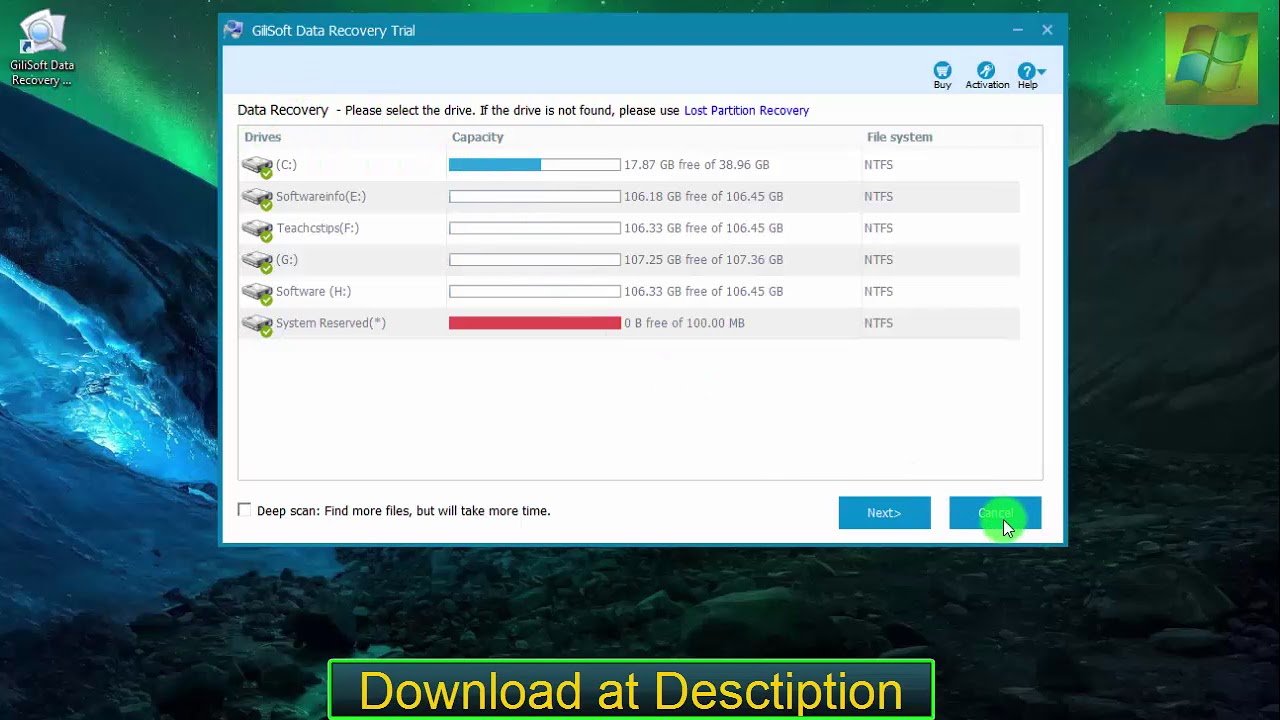Screen dimensions: 1280x720
Task: Select text "107.25 GB free of 107.36 GB"
Action: (703, 260)
